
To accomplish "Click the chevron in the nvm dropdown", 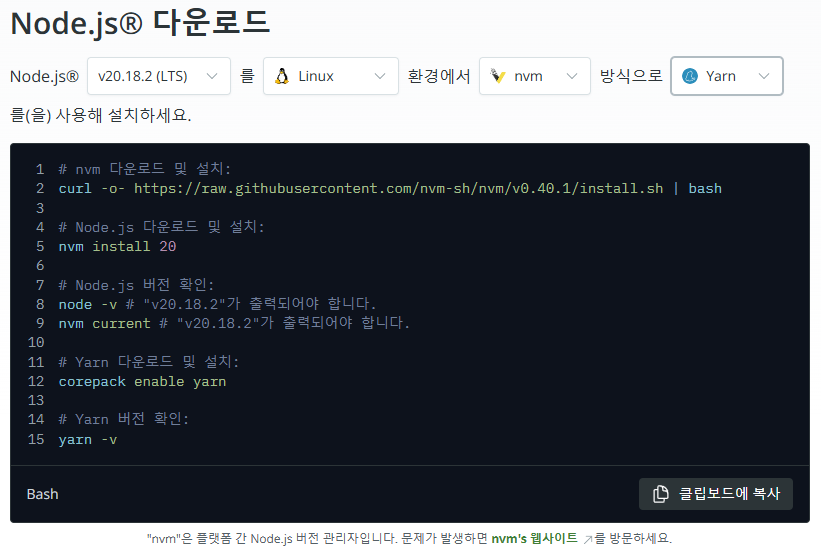I will [572, 76].
